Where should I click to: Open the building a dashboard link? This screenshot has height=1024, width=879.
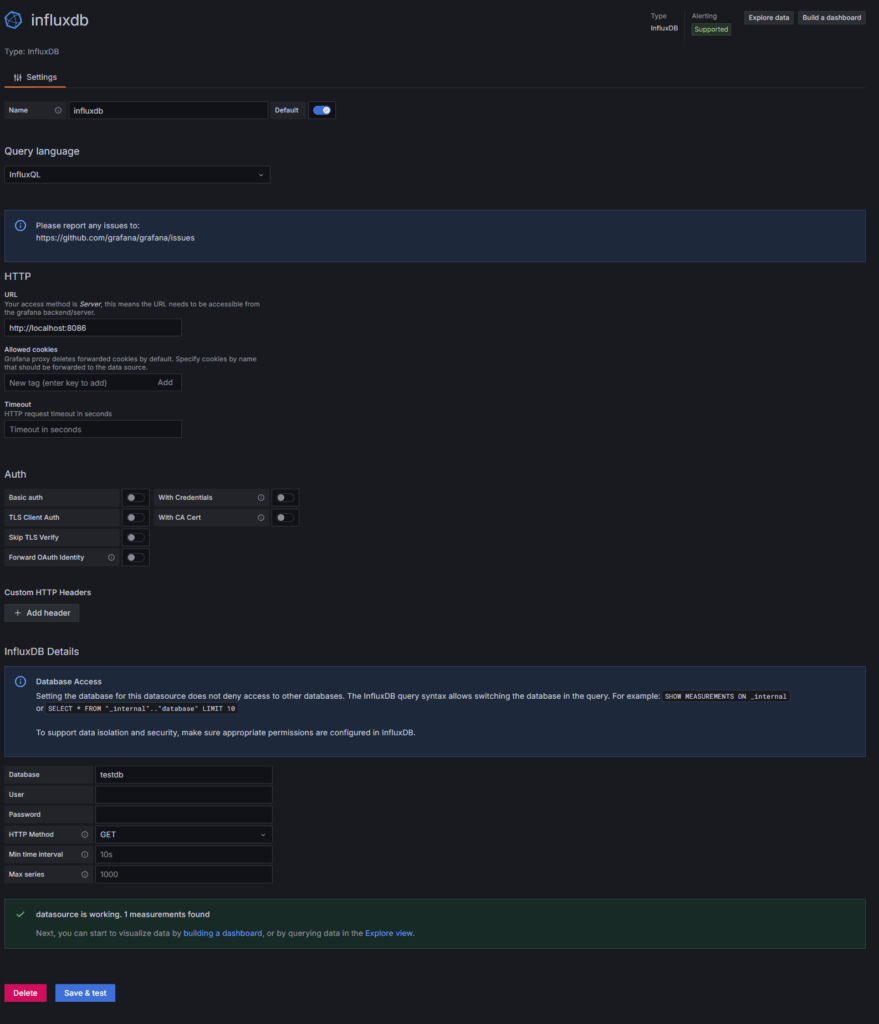coord(223,933)
